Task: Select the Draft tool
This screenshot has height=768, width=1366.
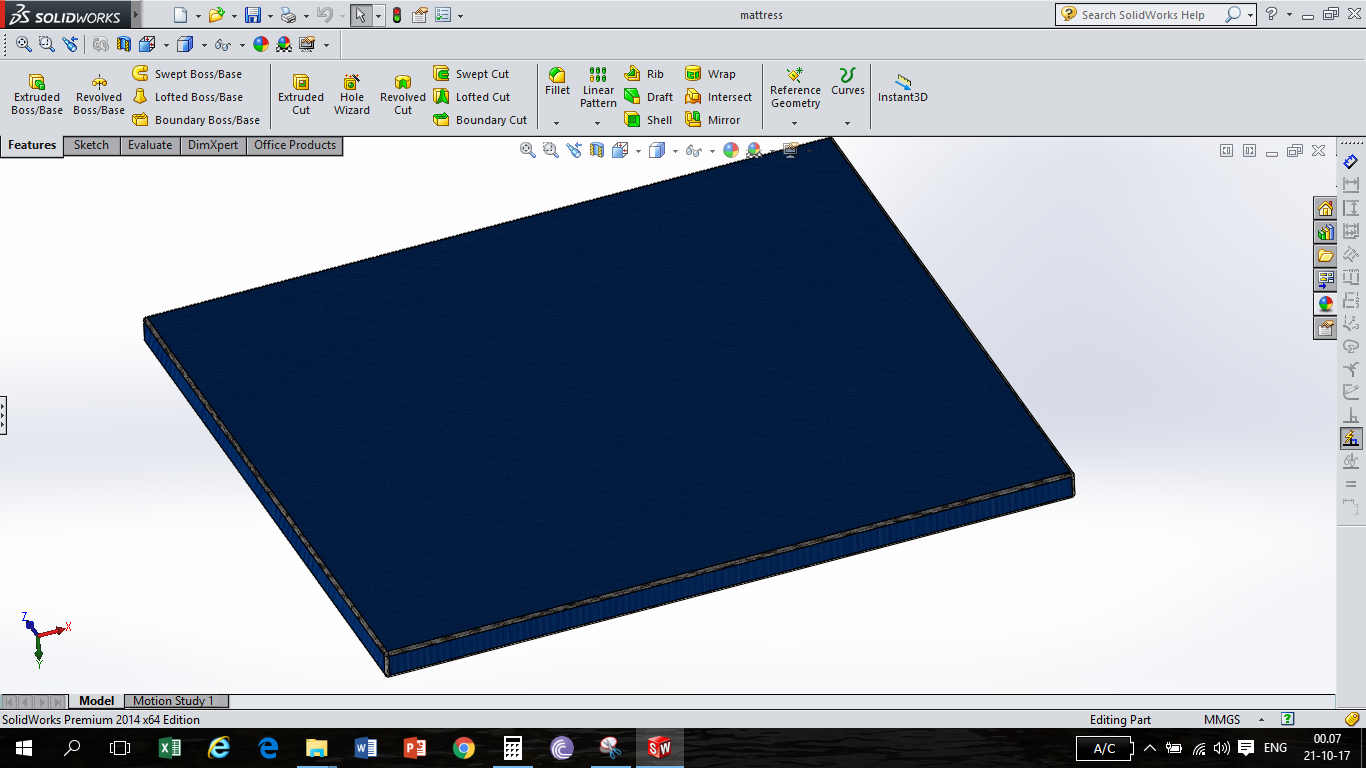Action: pyautogui.click(x=648, y=97)
